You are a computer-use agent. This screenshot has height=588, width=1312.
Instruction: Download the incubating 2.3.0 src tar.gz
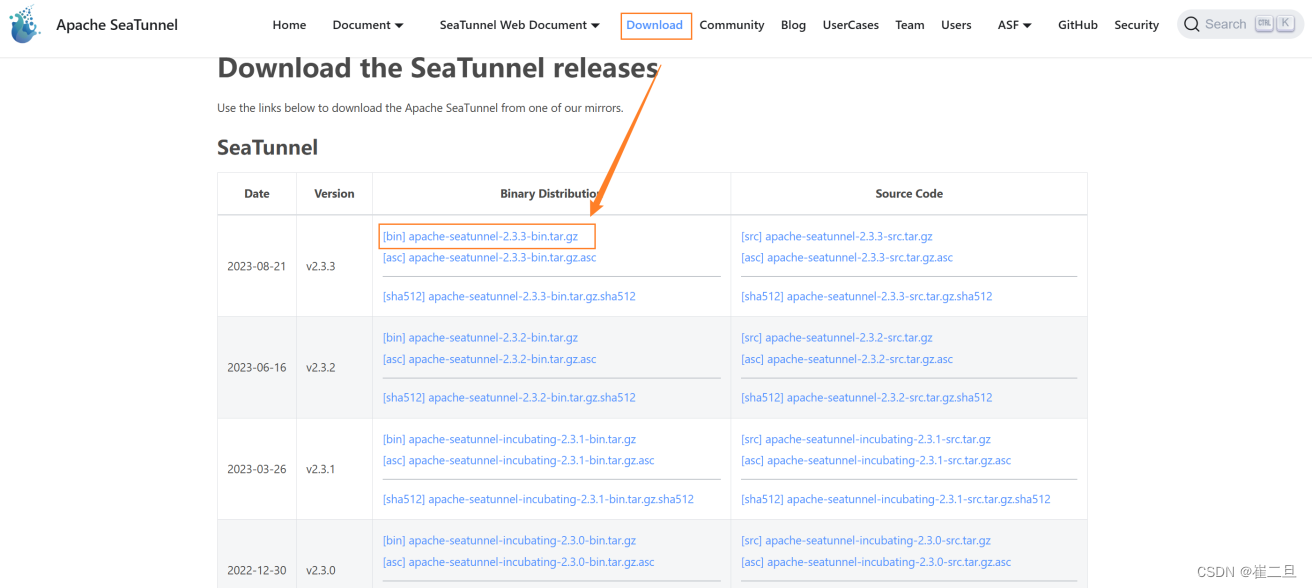pyautogui.click(x=865, y=541)
